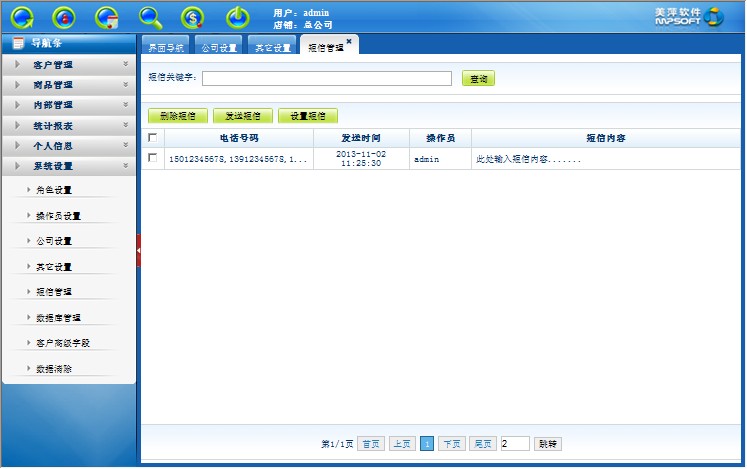
Task: Expand the 商品管理 navigation section
Action: tap(68, 85)
